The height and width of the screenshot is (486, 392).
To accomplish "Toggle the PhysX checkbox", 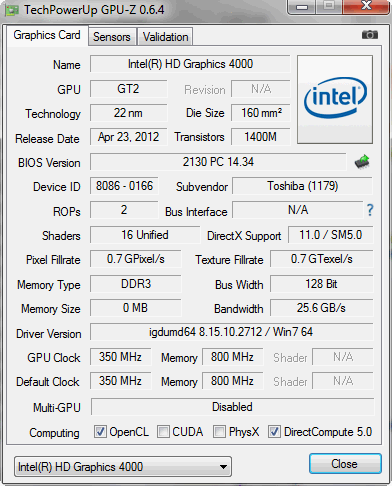I will (x=219, y=431).
